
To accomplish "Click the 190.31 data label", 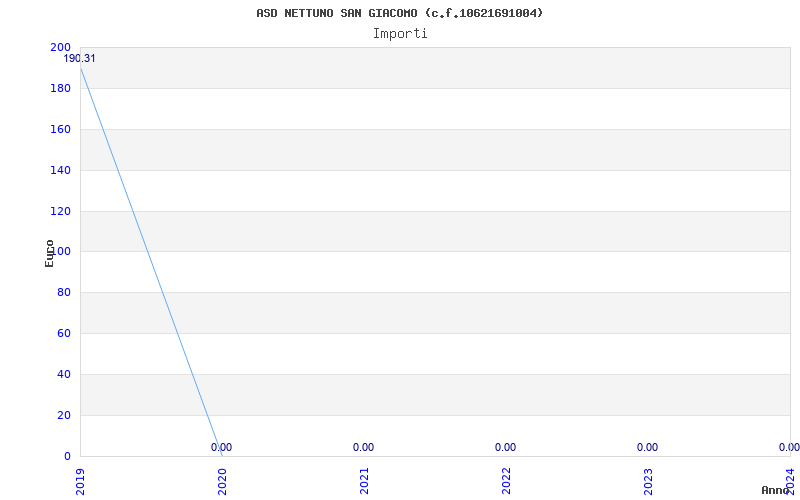I will coord(79,59).
